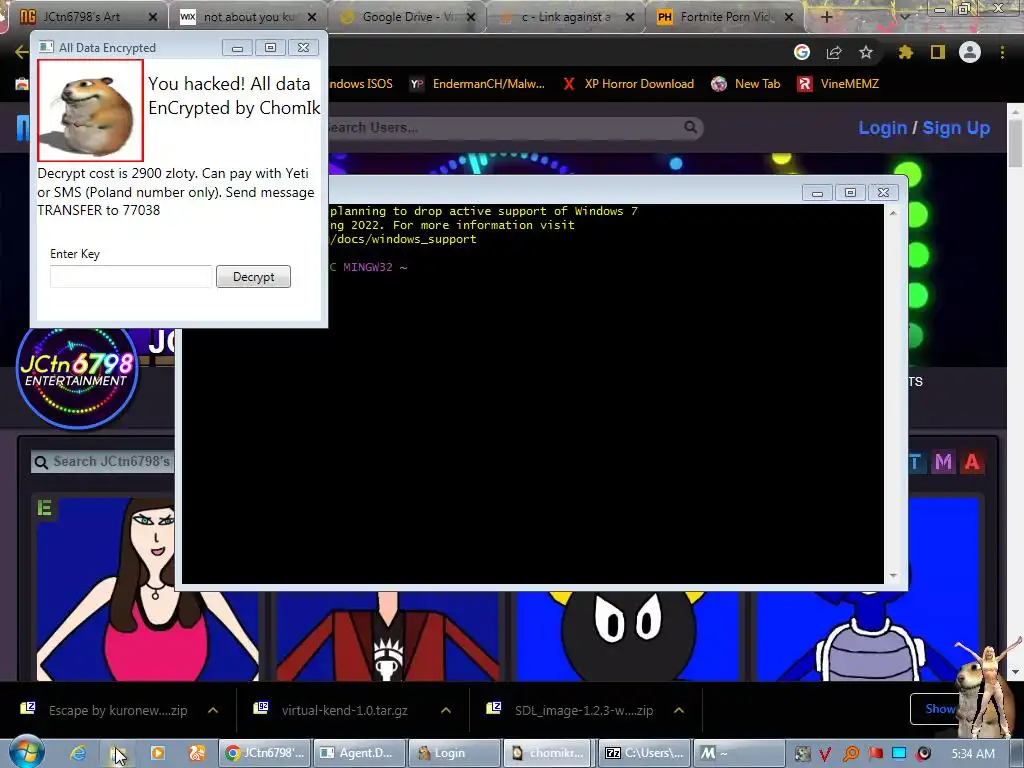Click the orange magnifier tray icon
This screenshot has width=1024, height=768.
coord(850,754)
